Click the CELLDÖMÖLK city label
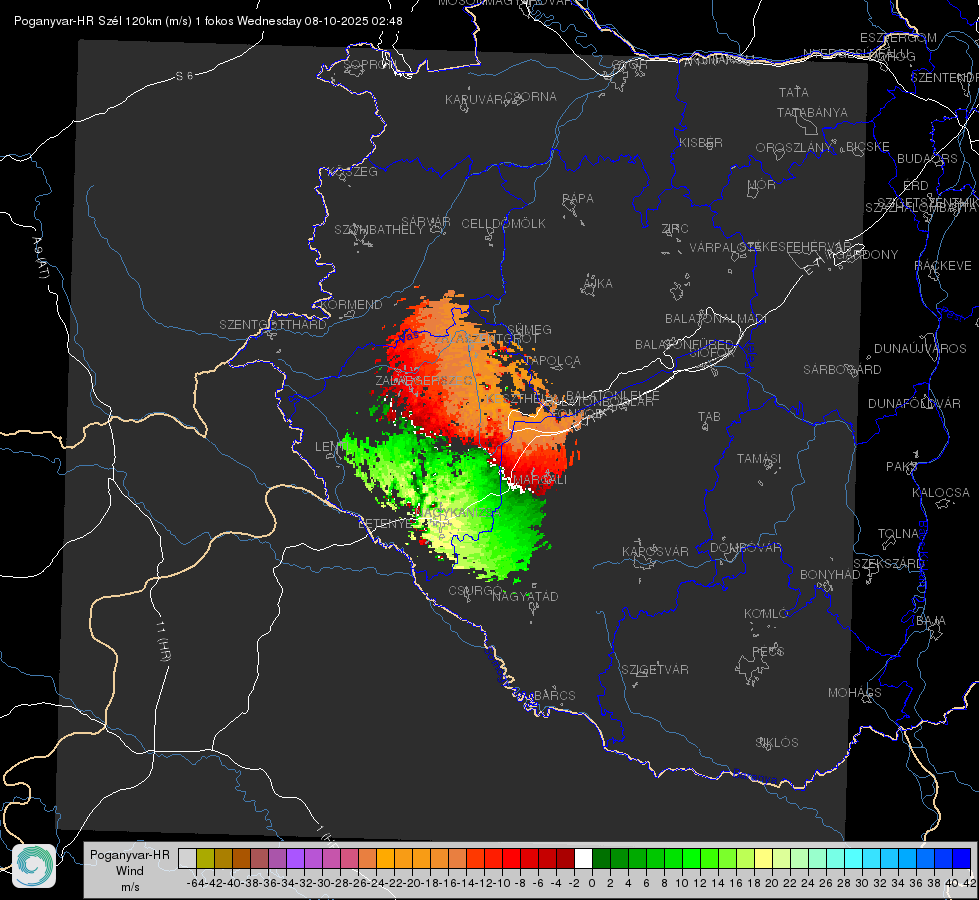 coord(503,224)
